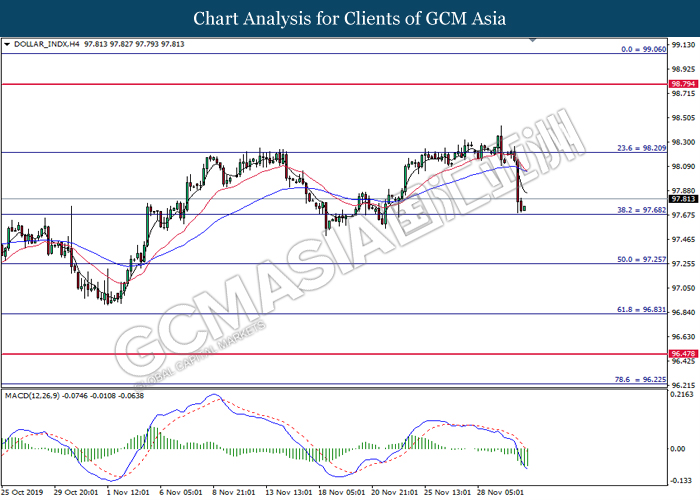
Task: Click the red 98.794 resistance price tag
Action: (682, 84)
